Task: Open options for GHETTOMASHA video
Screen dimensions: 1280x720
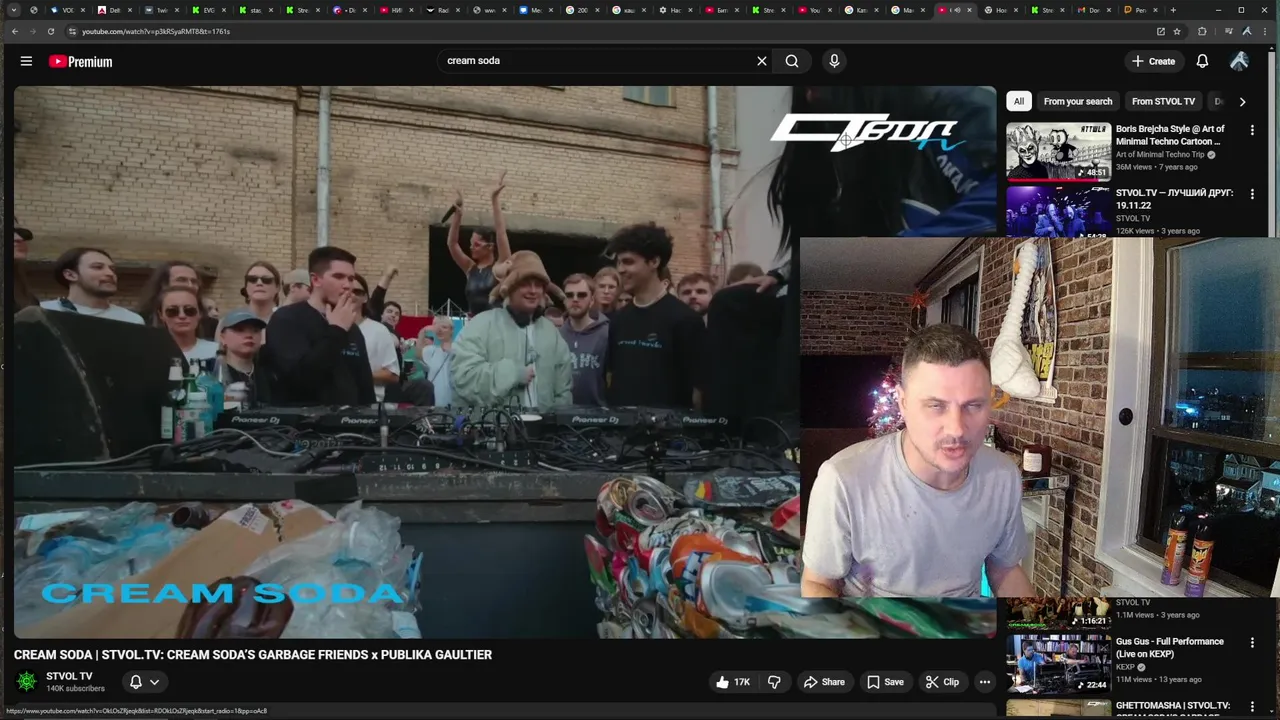Action: tap(1251, 707)
